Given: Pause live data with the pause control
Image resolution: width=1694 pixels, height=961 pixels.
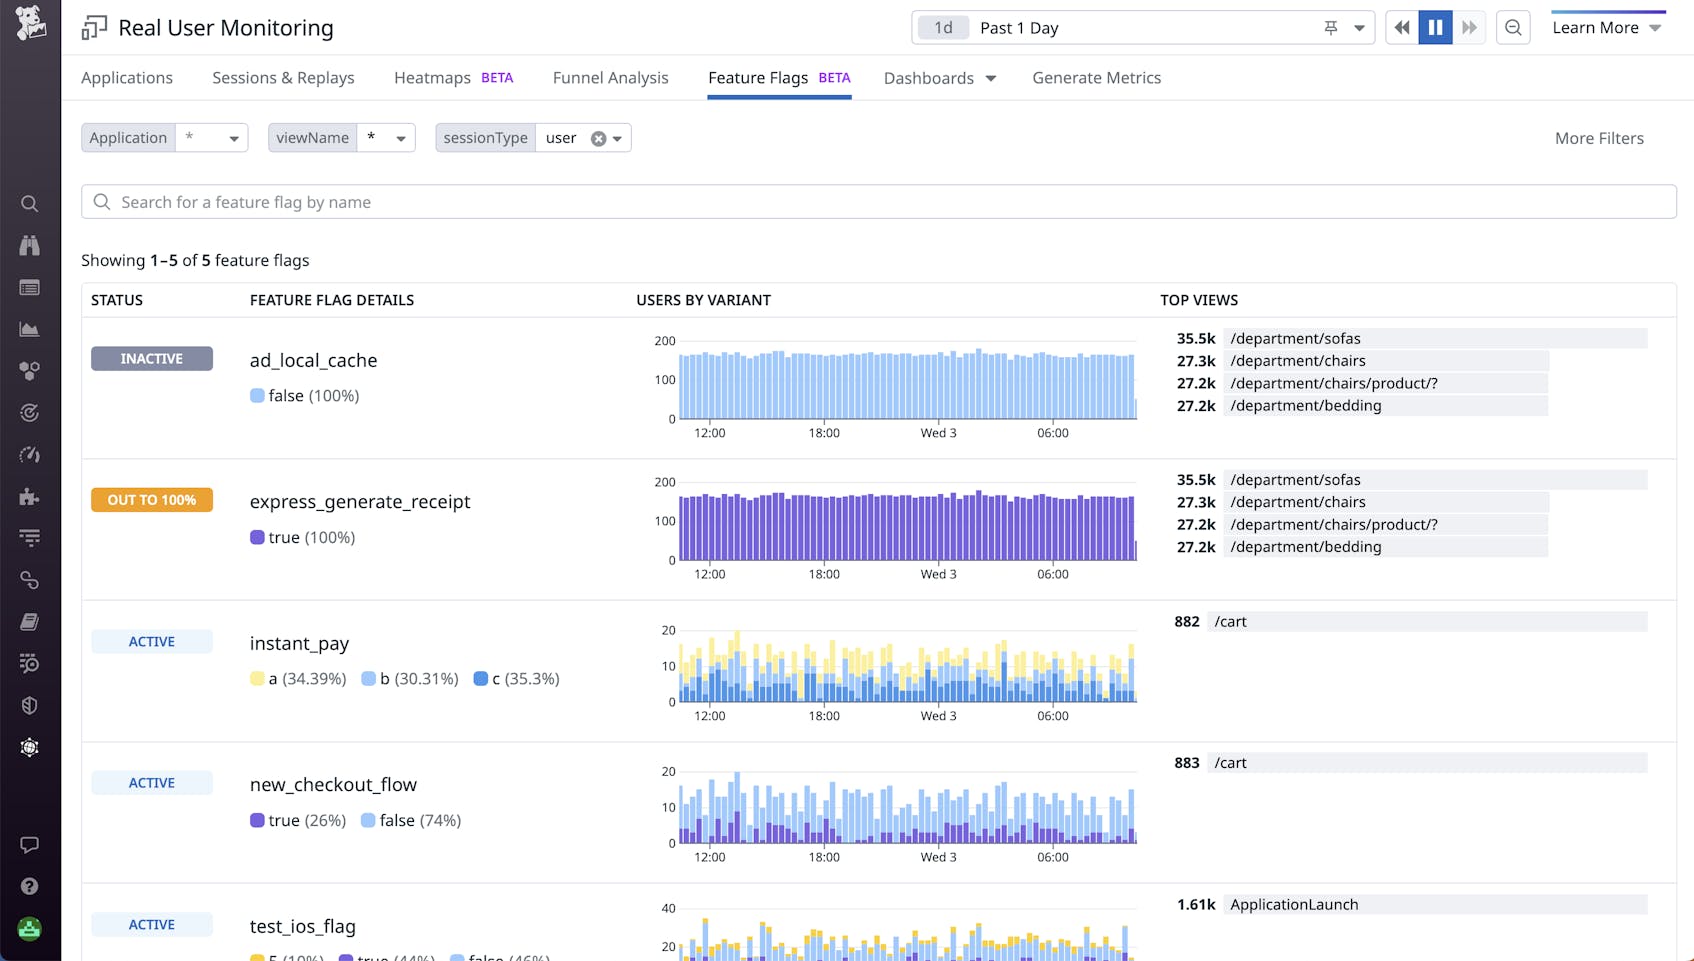Looking at the screenshot, I should click(1435, 27).
